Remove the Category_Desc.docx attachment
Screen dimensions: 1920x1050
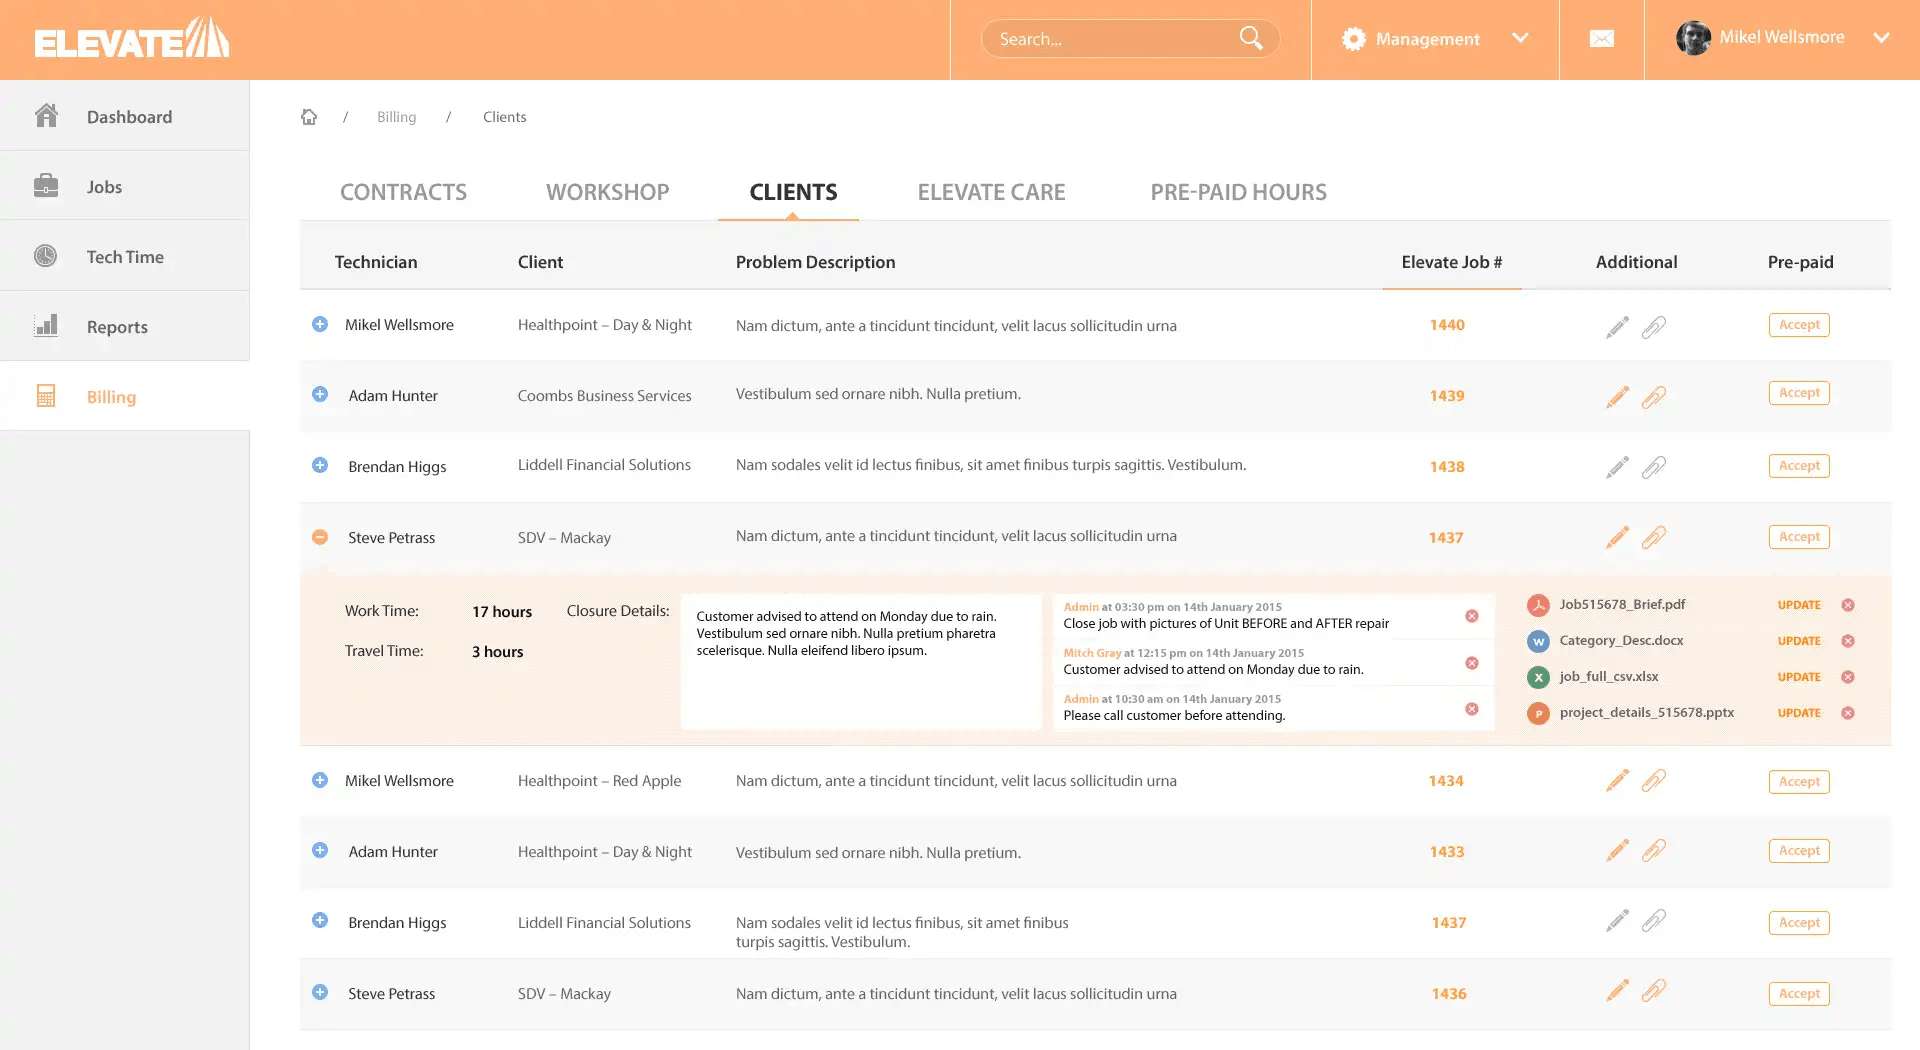pos(1848,641)
